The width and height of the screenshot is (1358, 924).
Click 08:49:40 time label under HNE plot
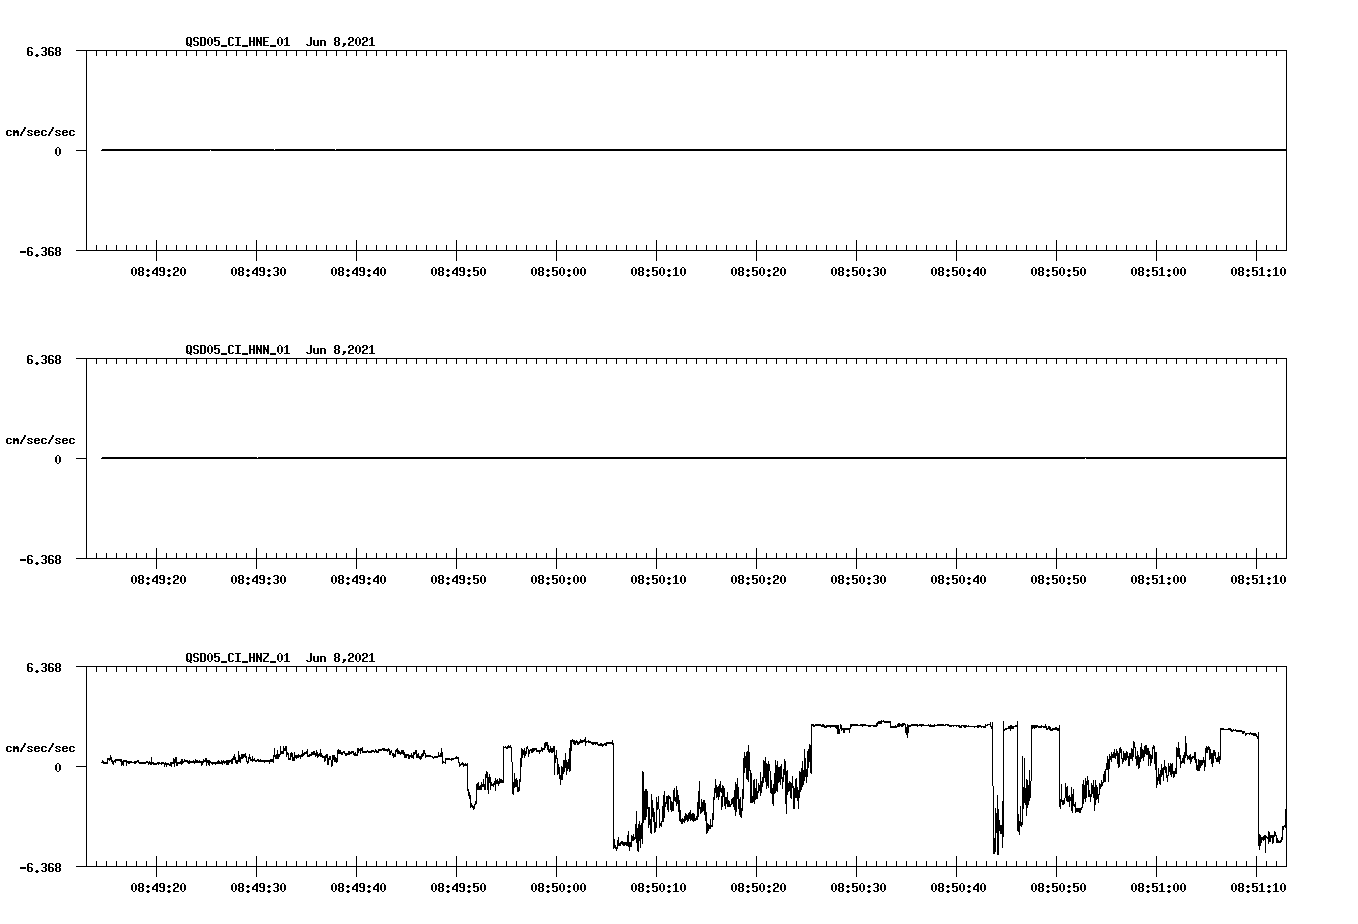pyautogui.click(x=358, y=272)
